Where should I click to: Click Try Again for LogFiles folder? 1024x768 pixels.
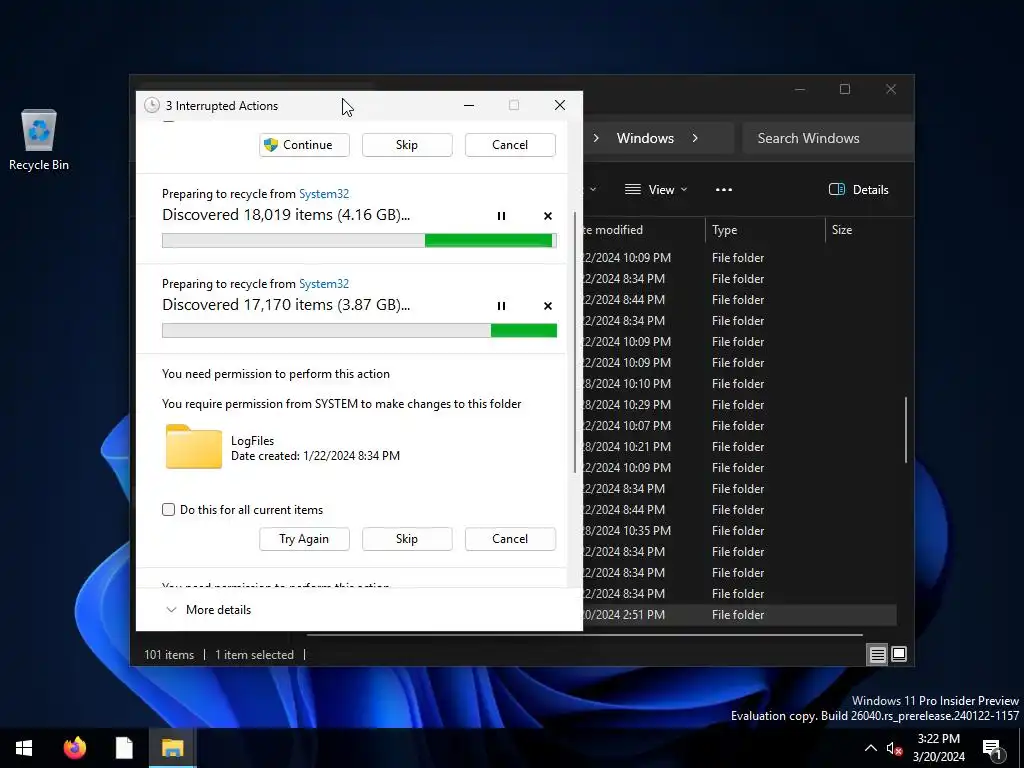304,539
